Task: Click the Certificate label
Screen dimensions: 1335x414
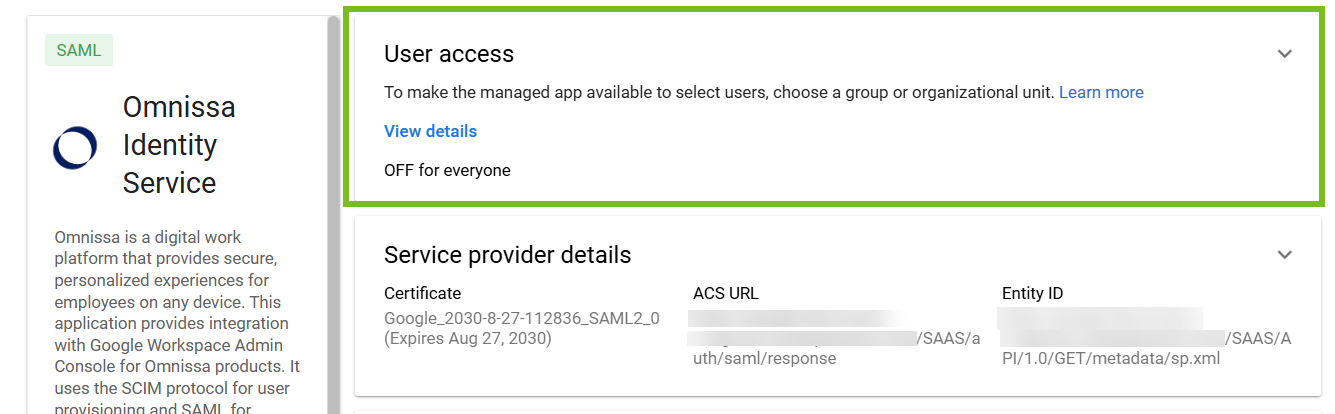Action: (x=423, y=293)
